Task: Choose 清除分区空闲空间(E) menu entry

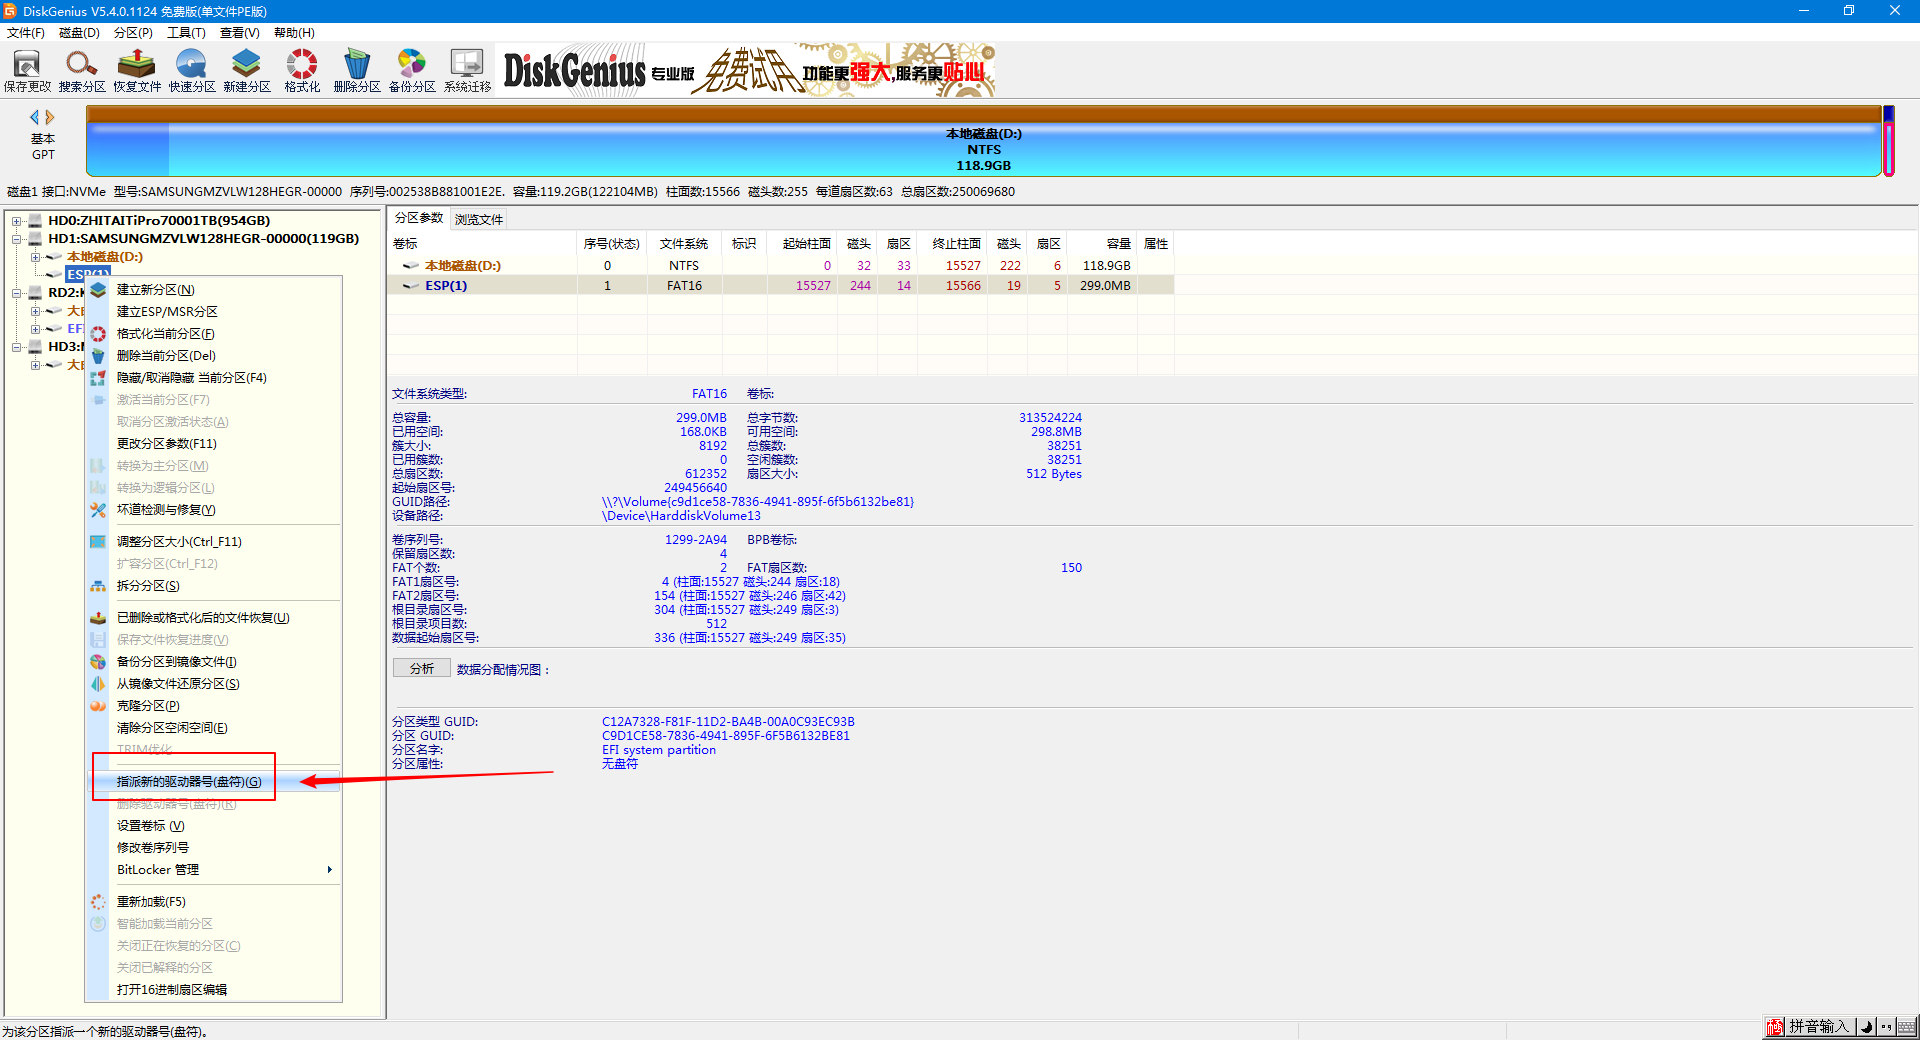Action: click(213, 728)
